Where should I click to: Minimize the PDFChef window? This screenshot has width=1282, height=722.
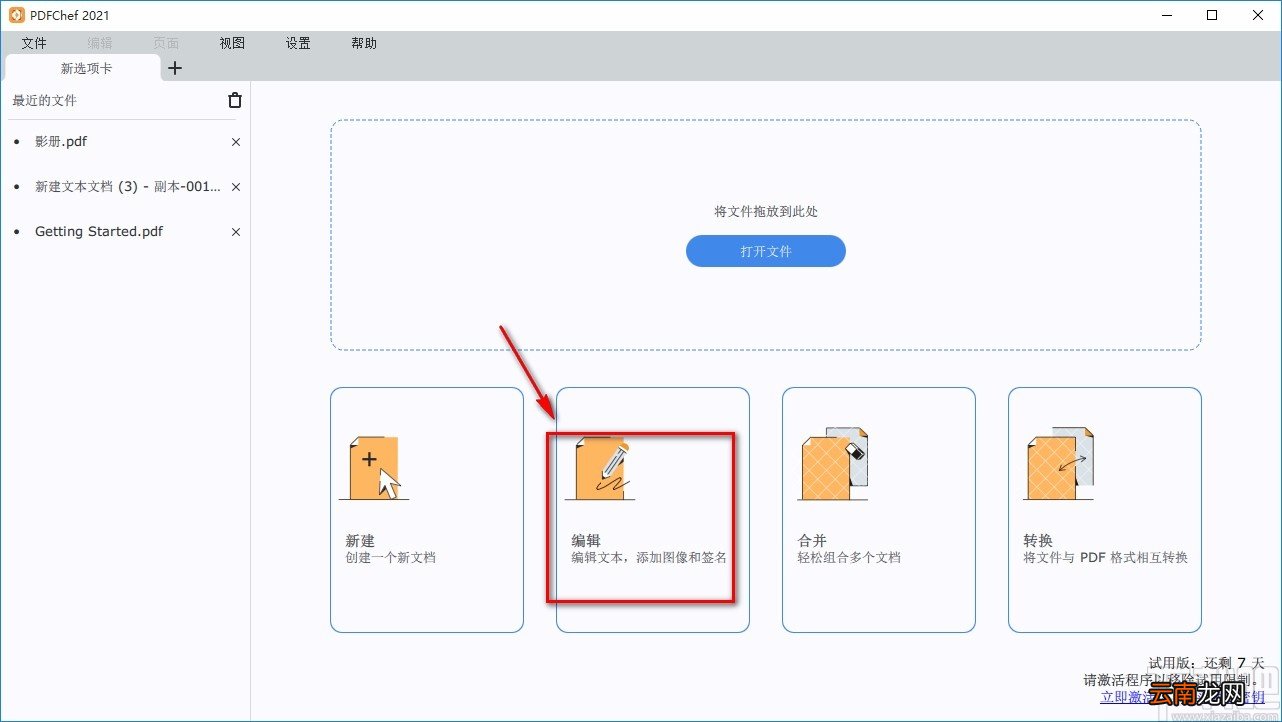pyautogui.click(x=1166, y=15)
